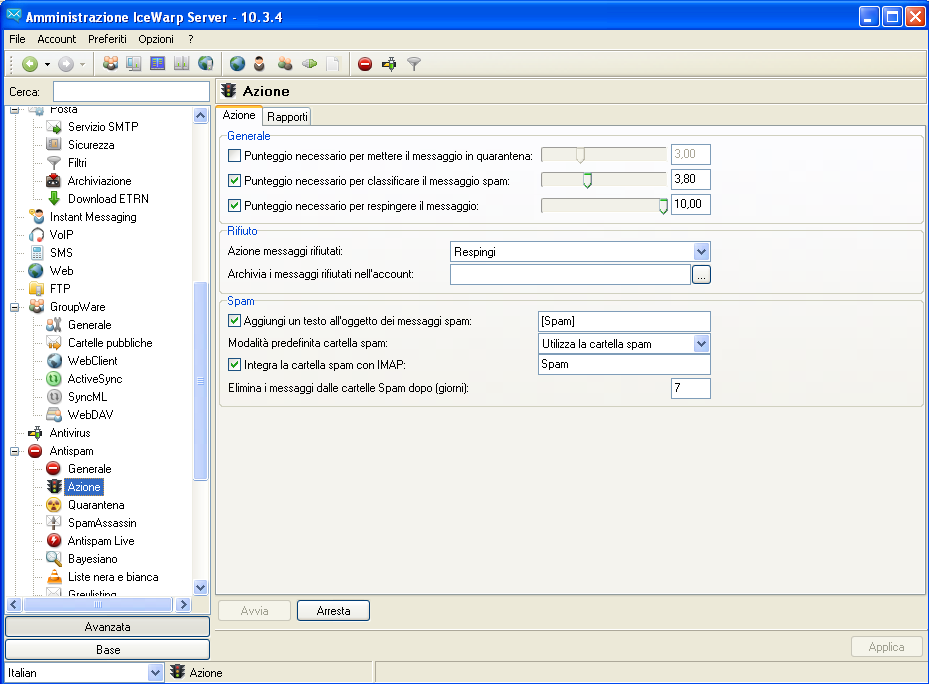This screenshot has width=929, height=684.
Task: Click the antivirus syringe toolbar icon
Action: (x=389, y=64)
